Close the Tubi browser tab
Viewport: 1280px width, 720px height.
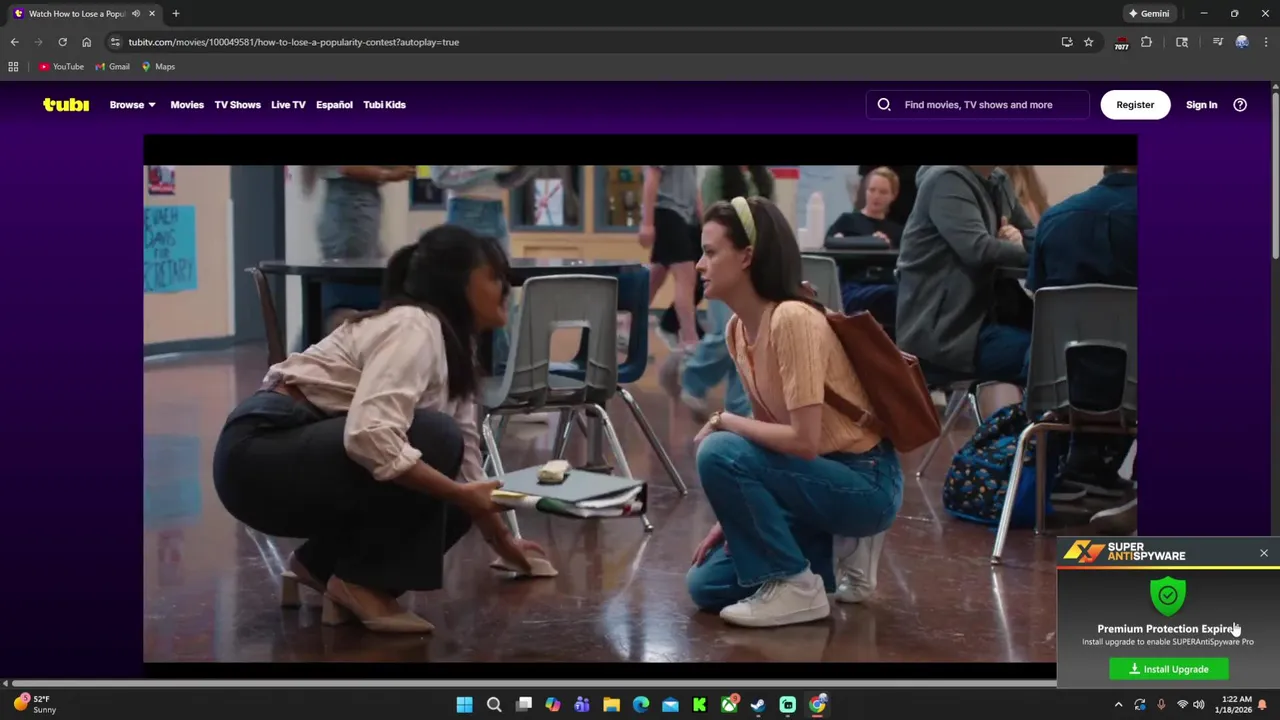point(152,14)
